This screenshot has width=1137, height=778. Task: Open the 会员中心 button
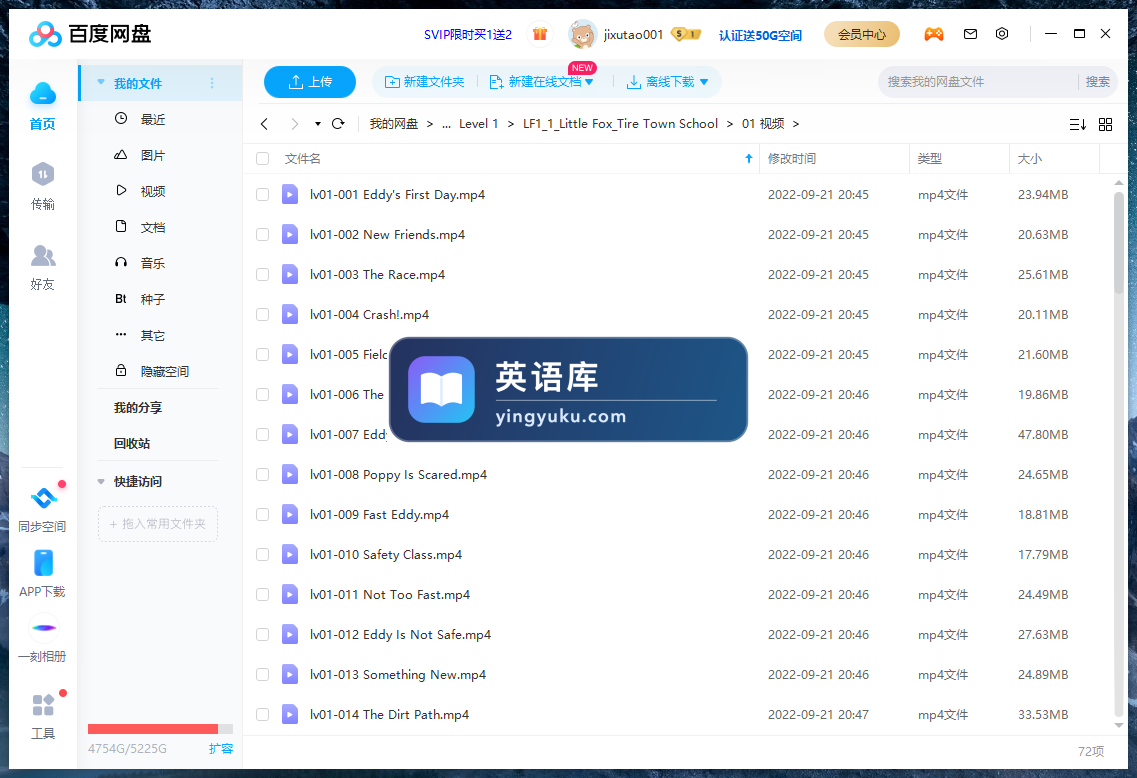[x=861, y=34]
